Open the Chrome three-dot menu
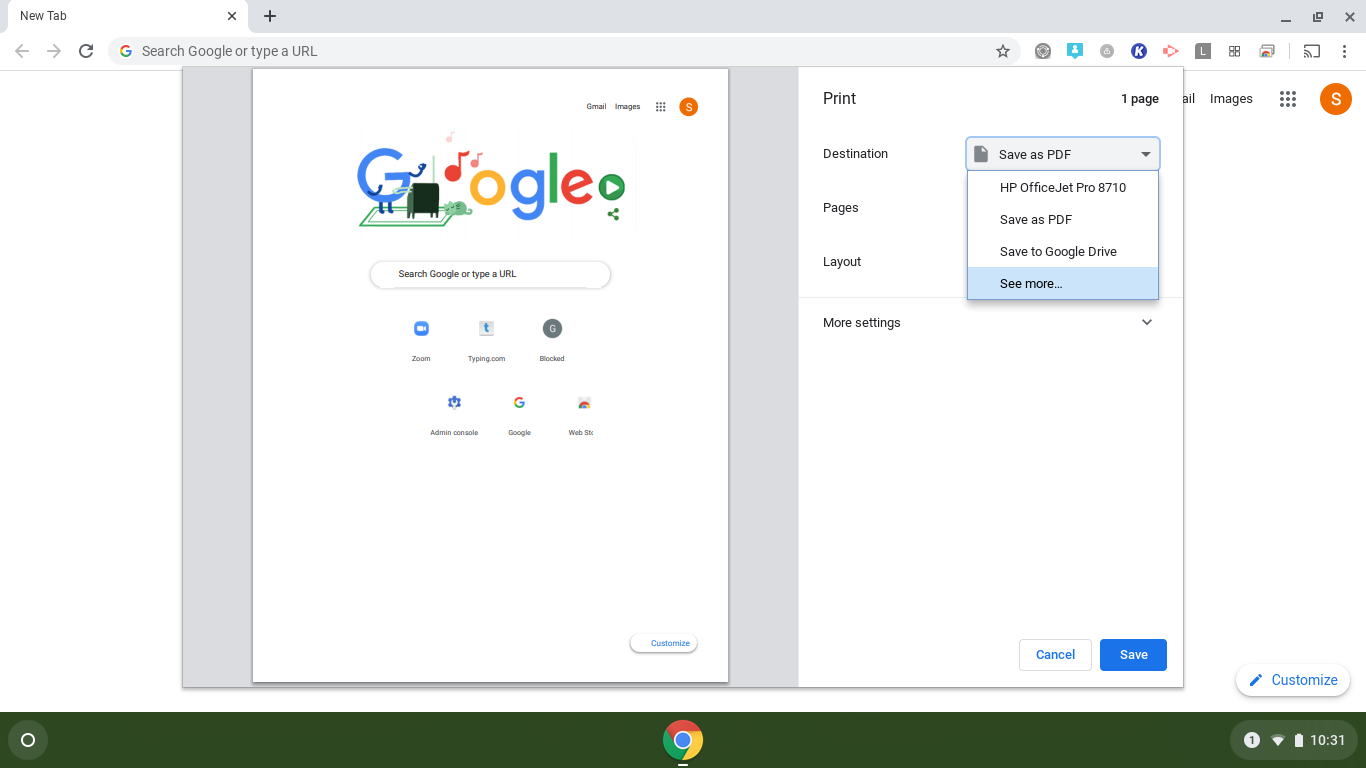This screenshot has width=1366, height=768. [x=1344, y=51]
